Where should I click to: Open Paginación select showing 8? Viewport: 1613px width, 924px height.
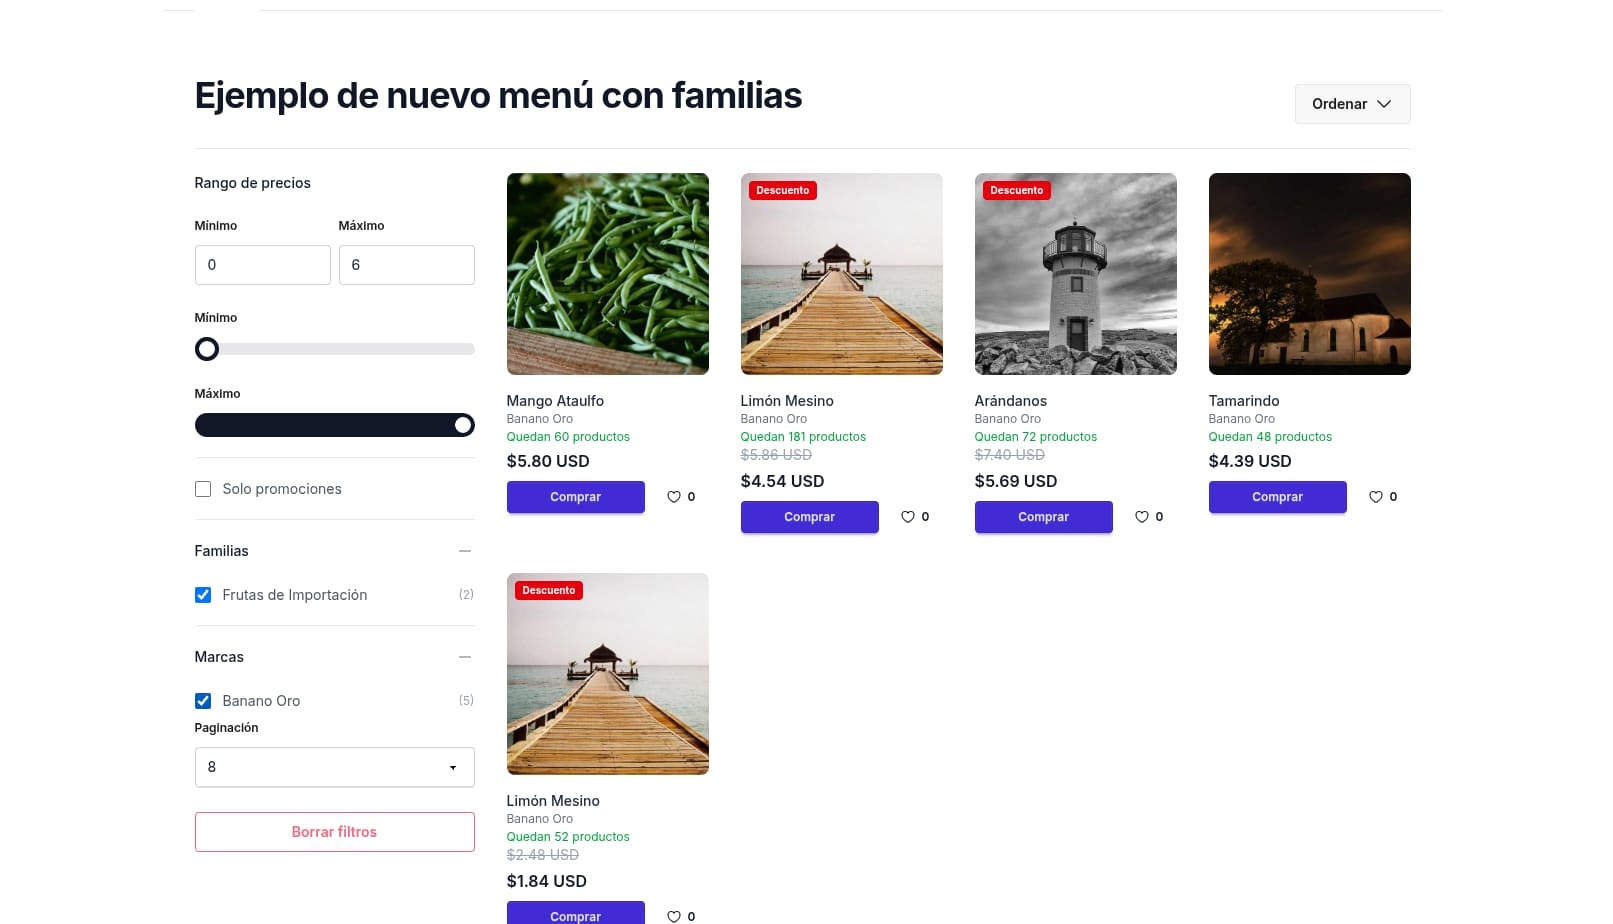pyautogui.click(x=334, y=767)
